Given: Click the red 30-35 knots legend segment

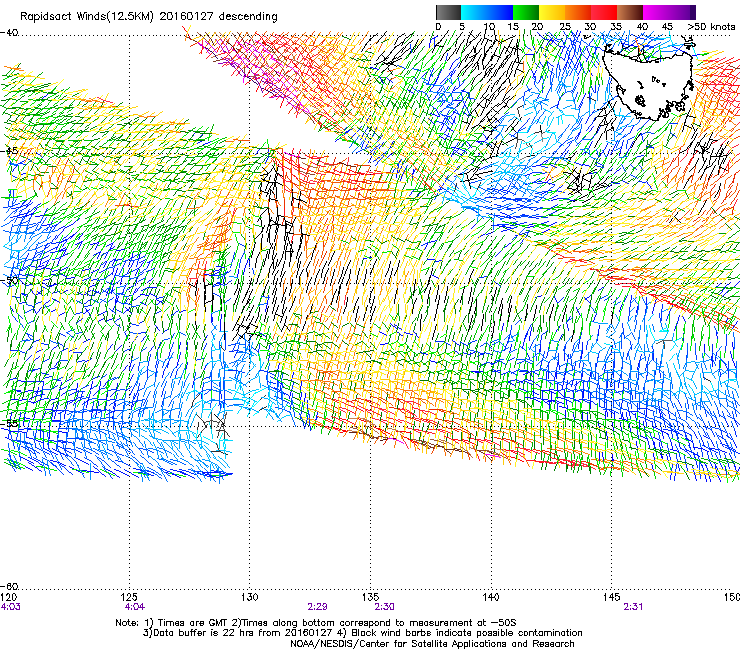Looking at the screenshot, I should 604,12.
